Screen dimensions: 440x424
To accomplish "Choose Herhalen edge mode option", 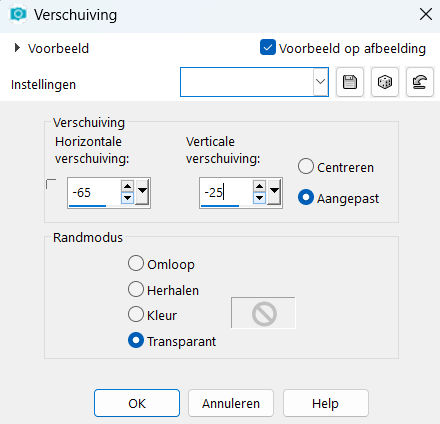I will click(136, 289).
